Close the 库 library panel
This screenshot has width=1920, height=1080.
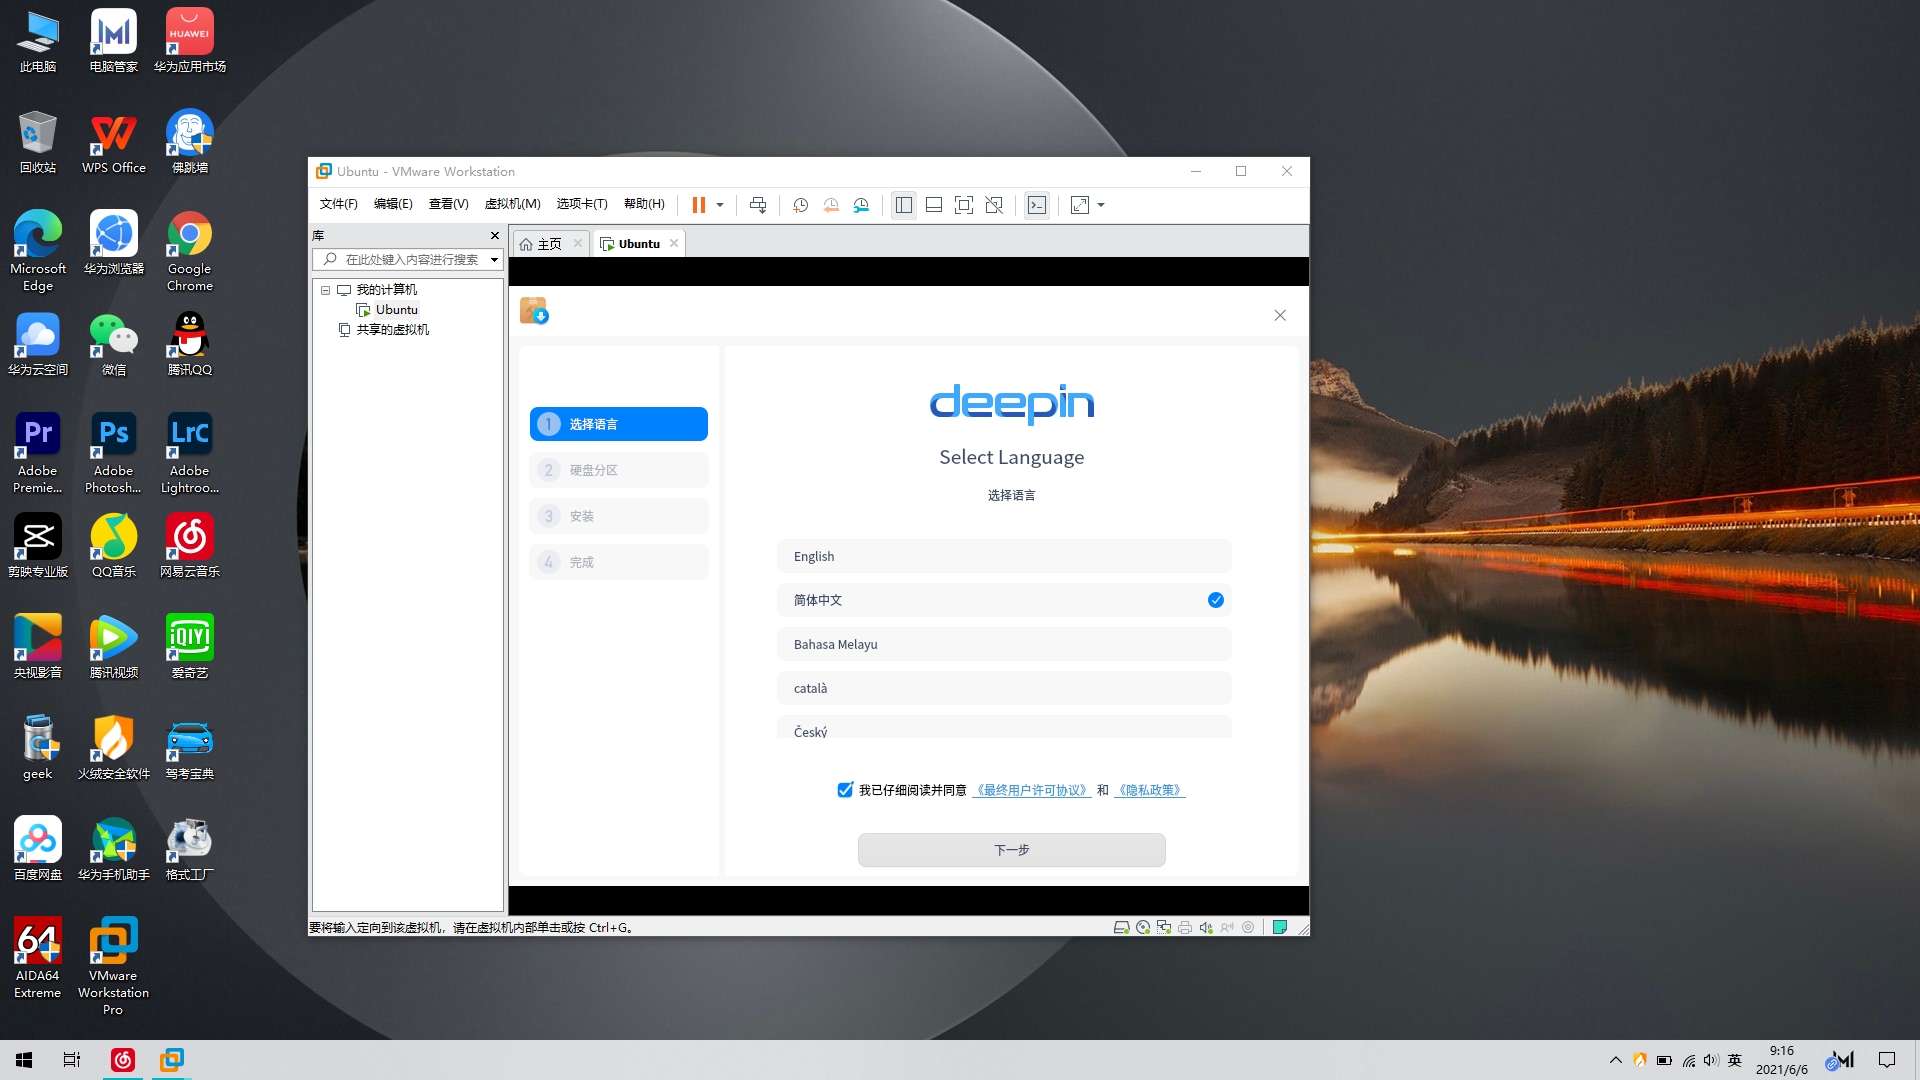point(495,236)
